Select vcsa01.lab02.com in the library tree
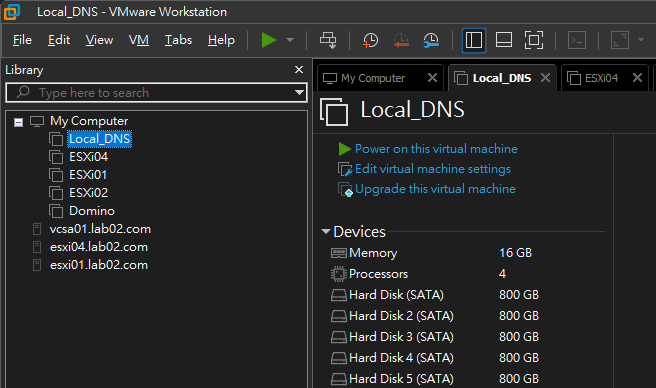Viewport: 656px width, 388px height. click(100, 229)
